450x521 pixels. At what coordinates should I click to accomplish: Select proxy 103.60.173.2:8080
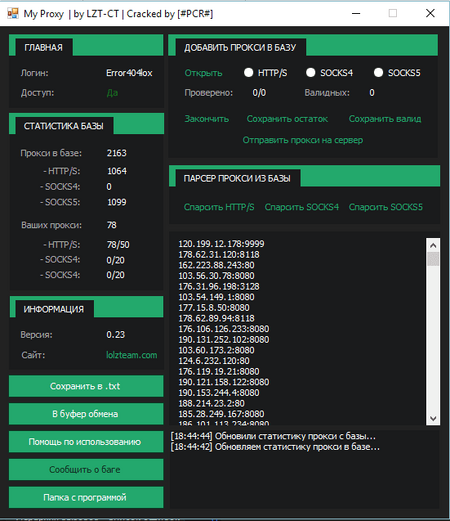pyautogui.click(x=216, y=350)
